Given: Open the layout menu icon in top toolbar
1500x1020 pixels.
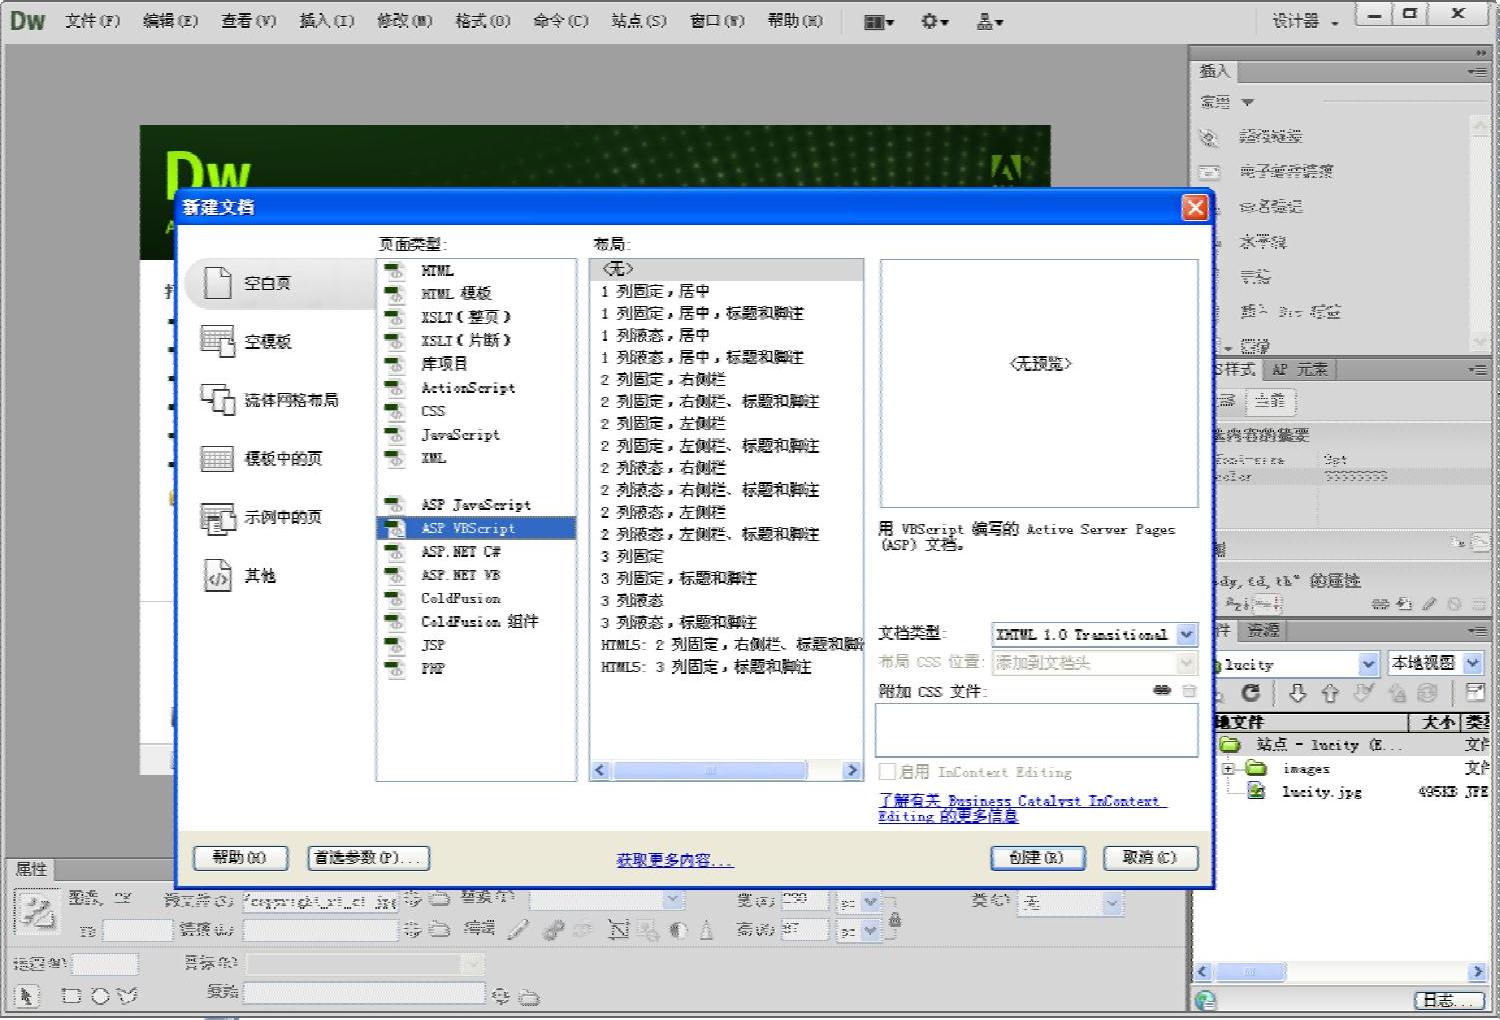Looking at the screenshot, I should pyautogui.click(x=878, y=21).
